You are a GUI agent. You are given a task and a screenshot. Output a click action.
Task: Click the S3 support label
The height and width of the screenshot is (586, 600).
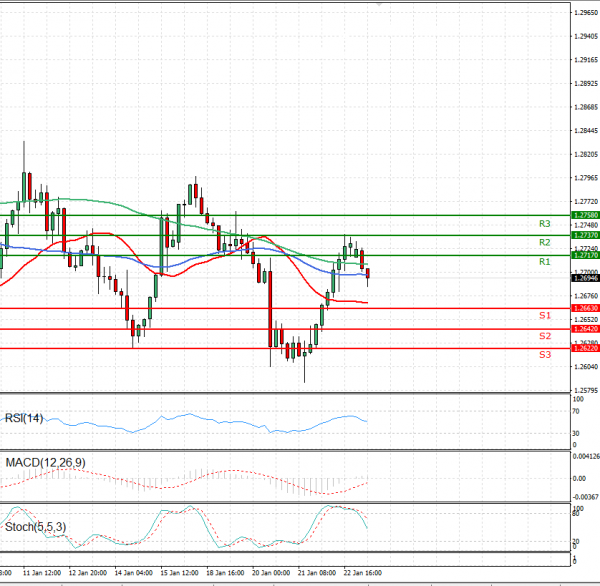pos(545,355)
